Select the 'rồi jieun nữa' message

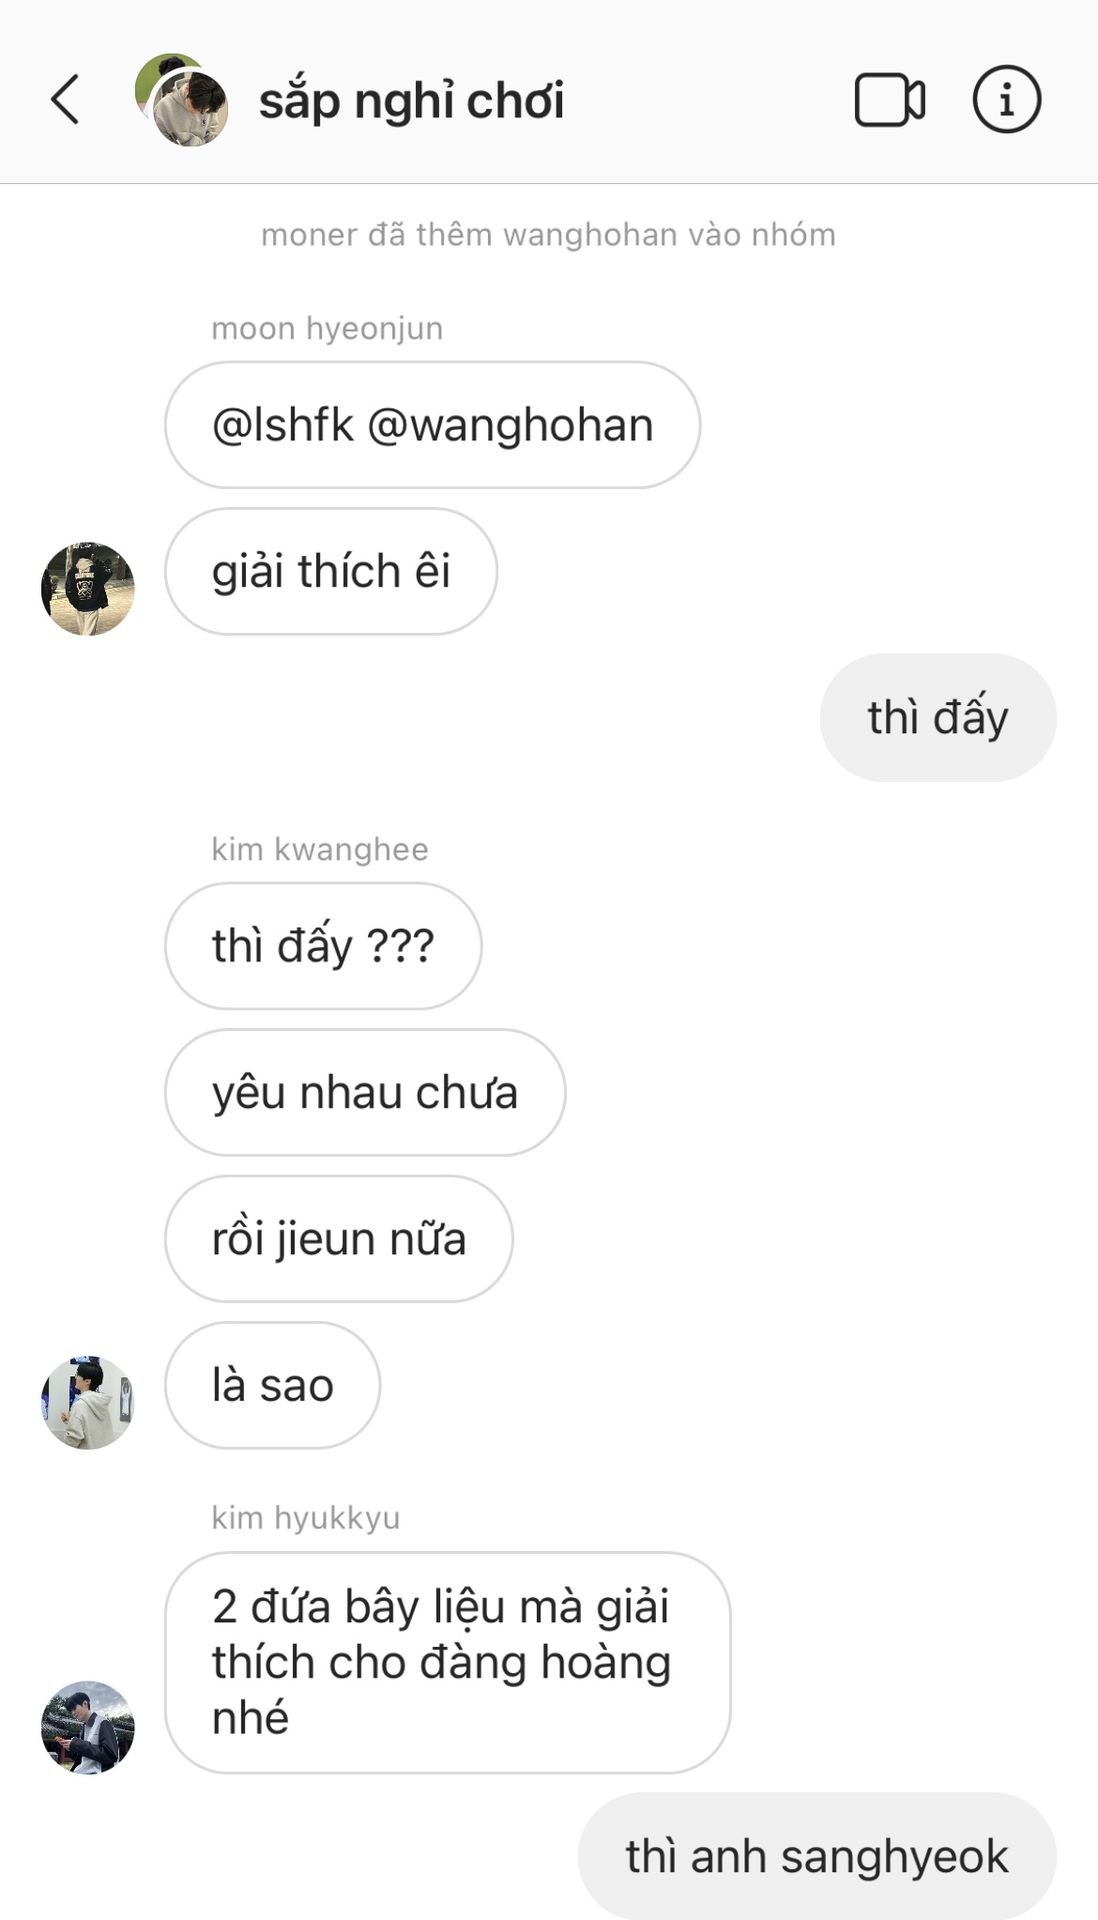[339, 1239]
